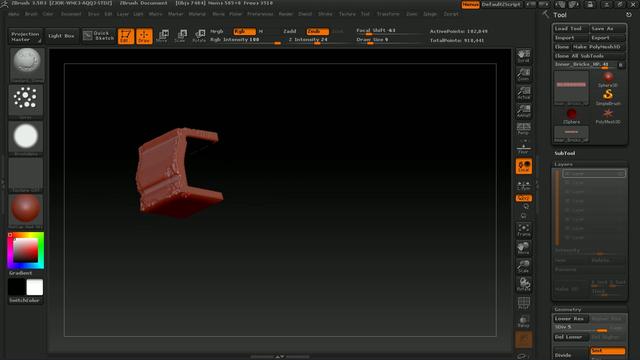Select the Sphere3D tool
This screenshot has width=640, height=360.
click(x=608, y=79)
